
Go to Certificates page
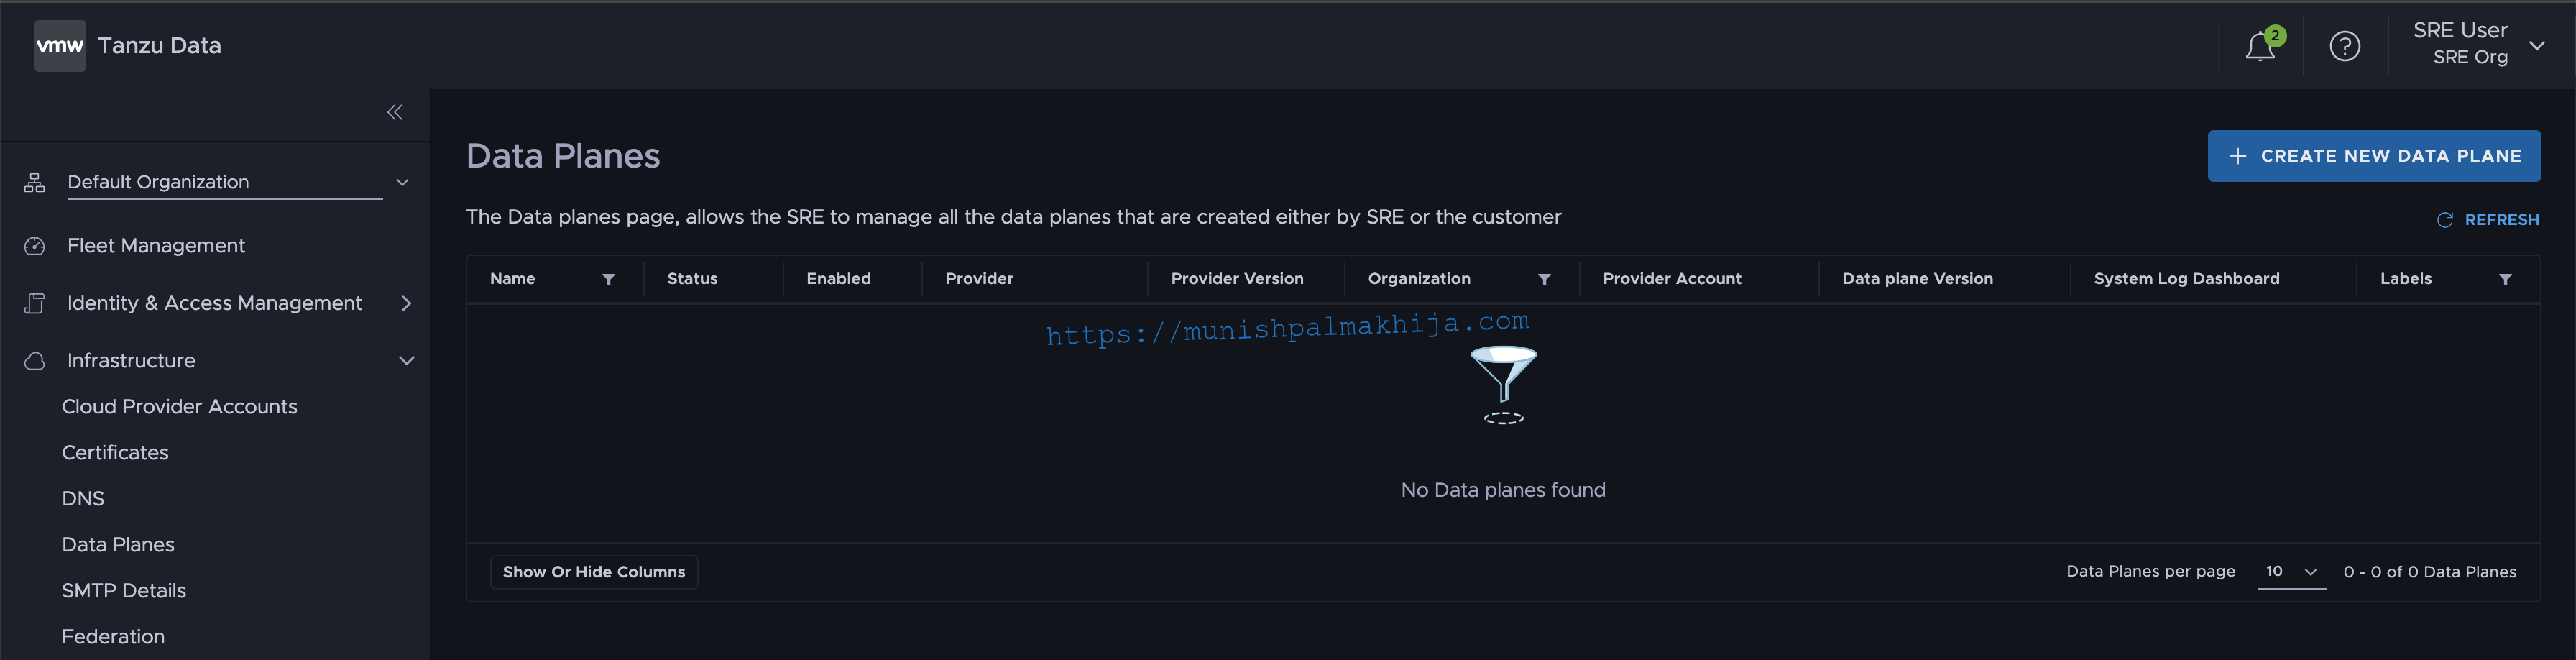coord(115,453)
